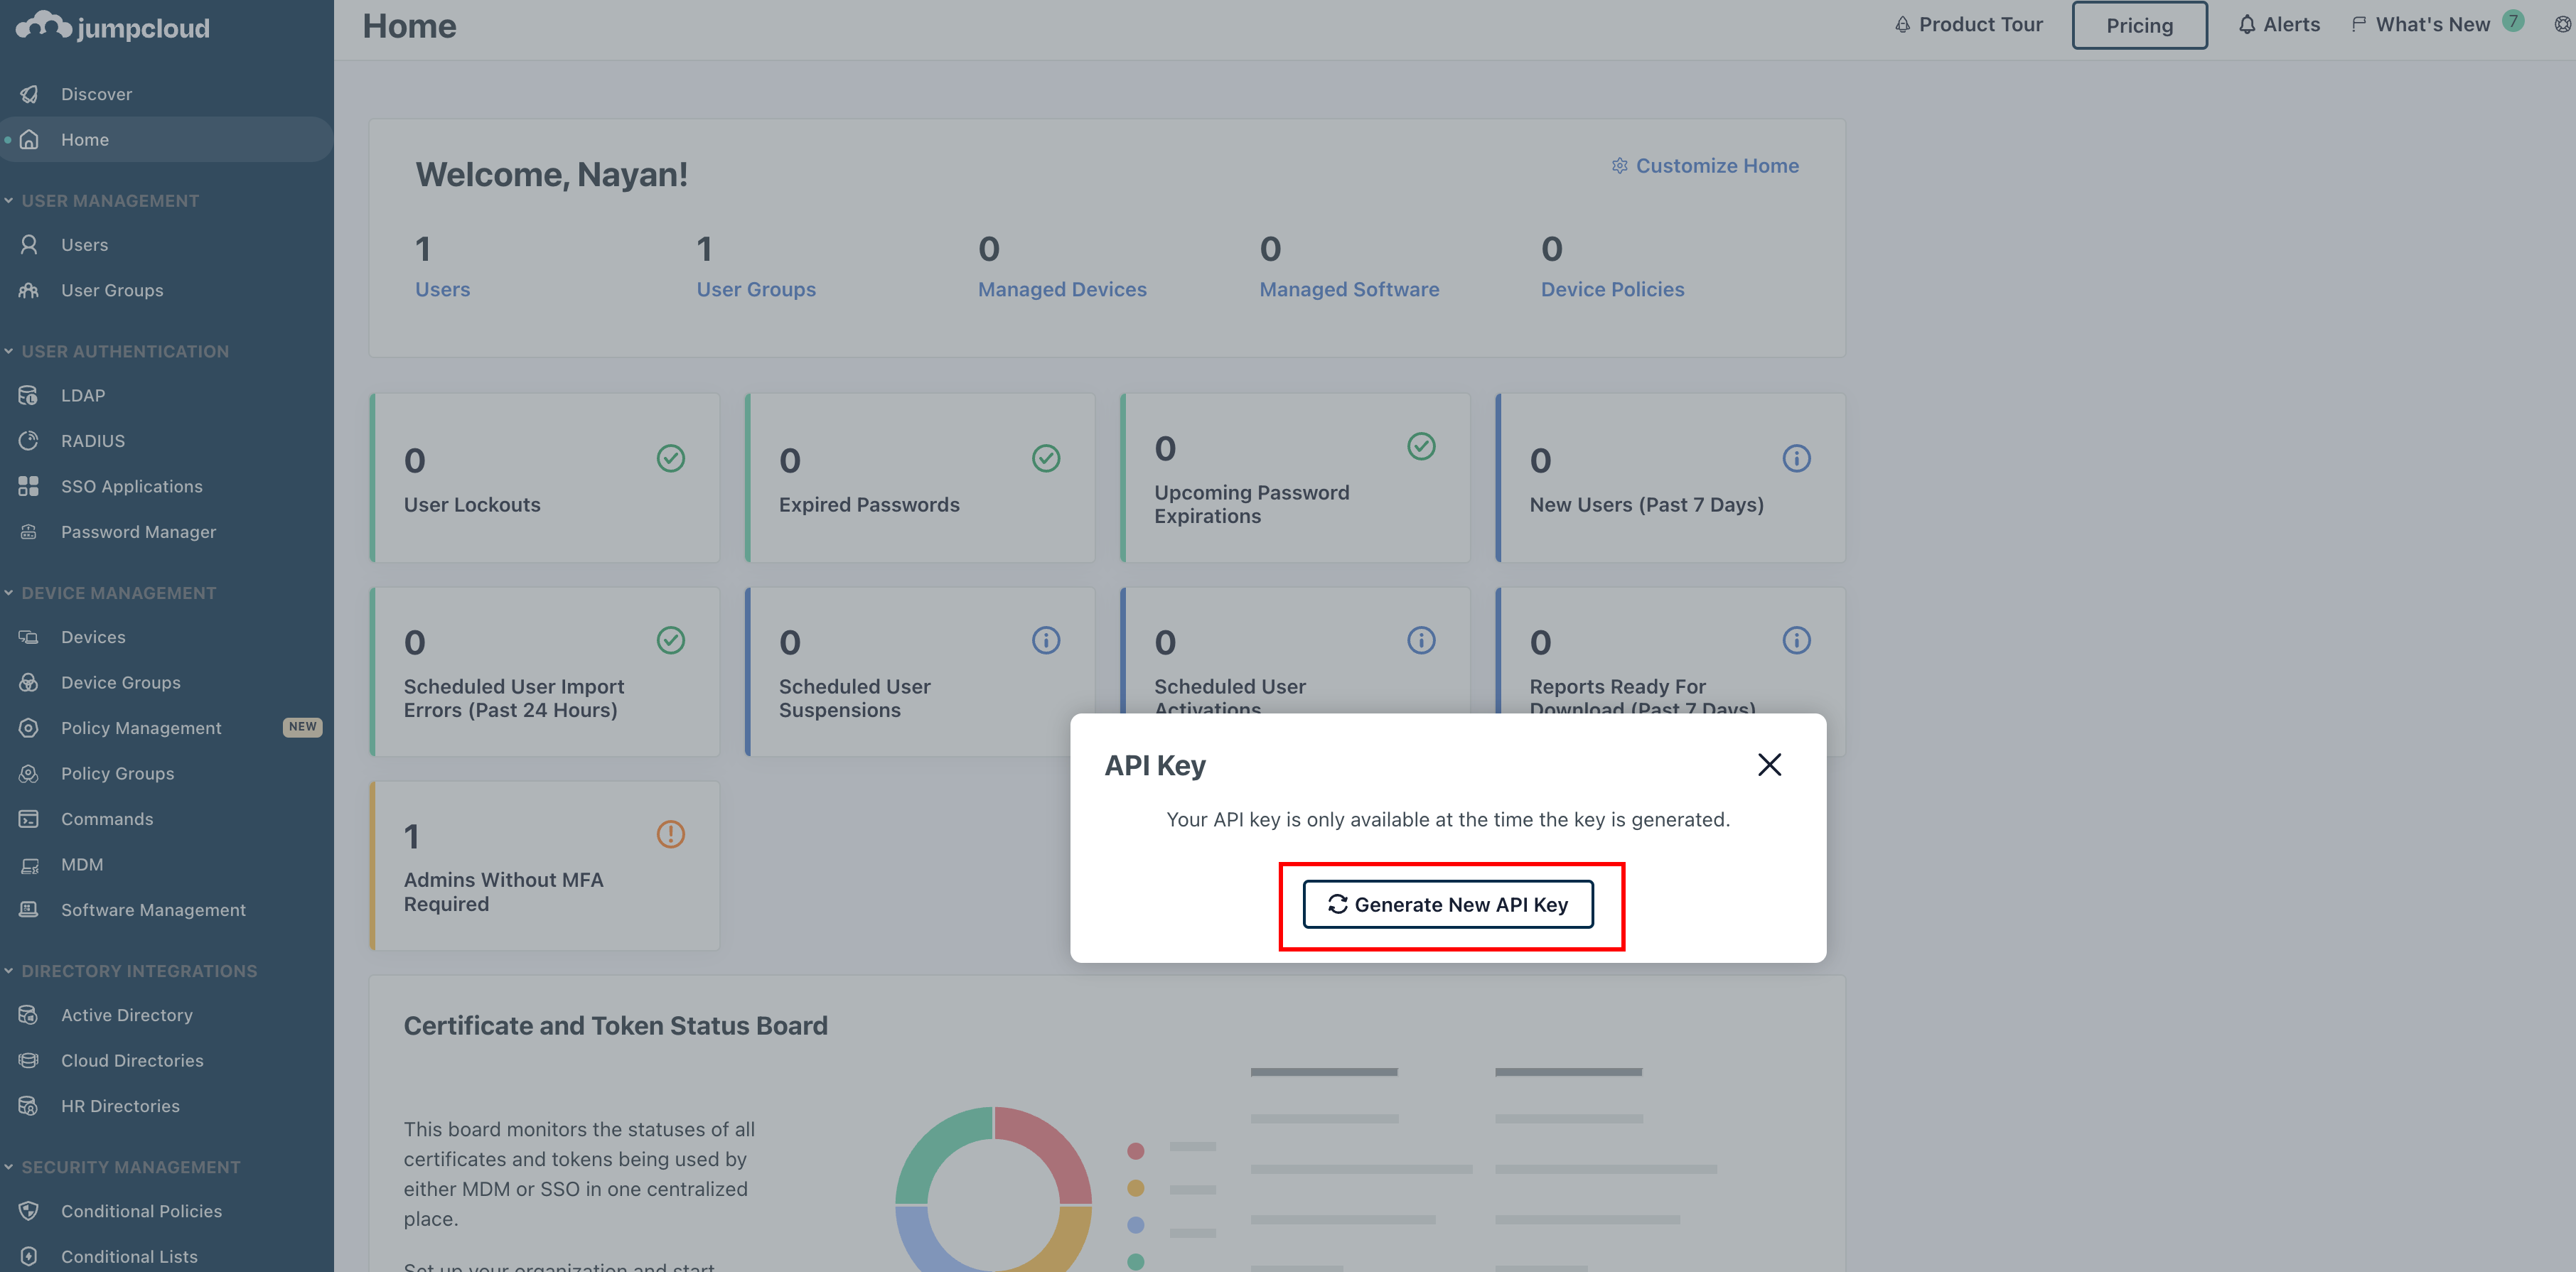Click the Cloud Directories icon
Image resolution: width=2576 pixels, height=1272 pixels.
[29, 1060]
